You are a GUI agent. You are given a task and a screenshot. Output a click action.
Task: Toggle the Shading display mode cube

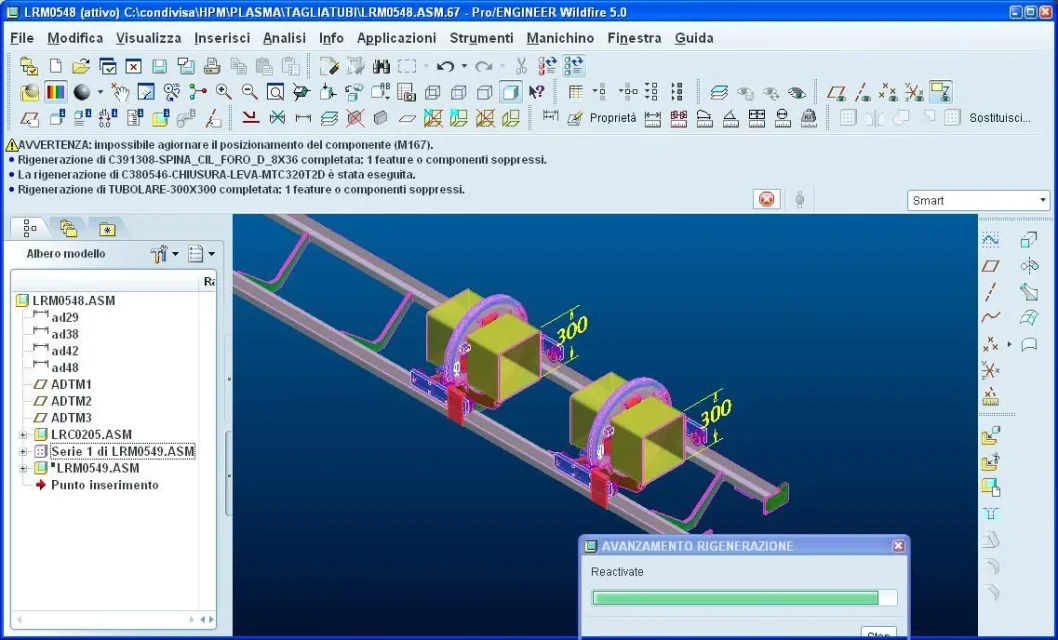[x=511, y=92]
